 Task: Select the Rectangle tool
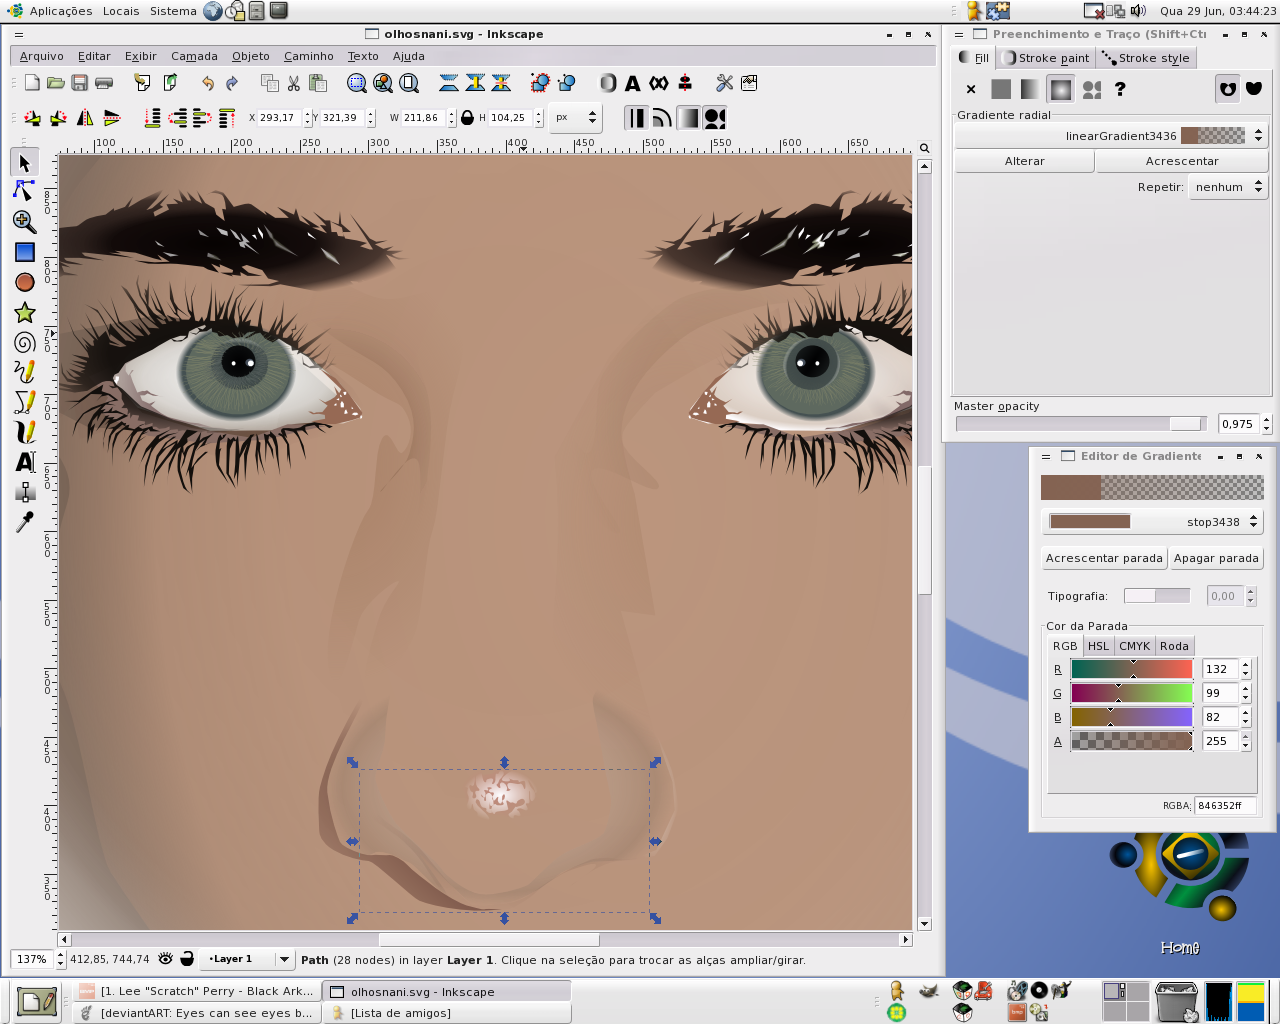point(25,252)
